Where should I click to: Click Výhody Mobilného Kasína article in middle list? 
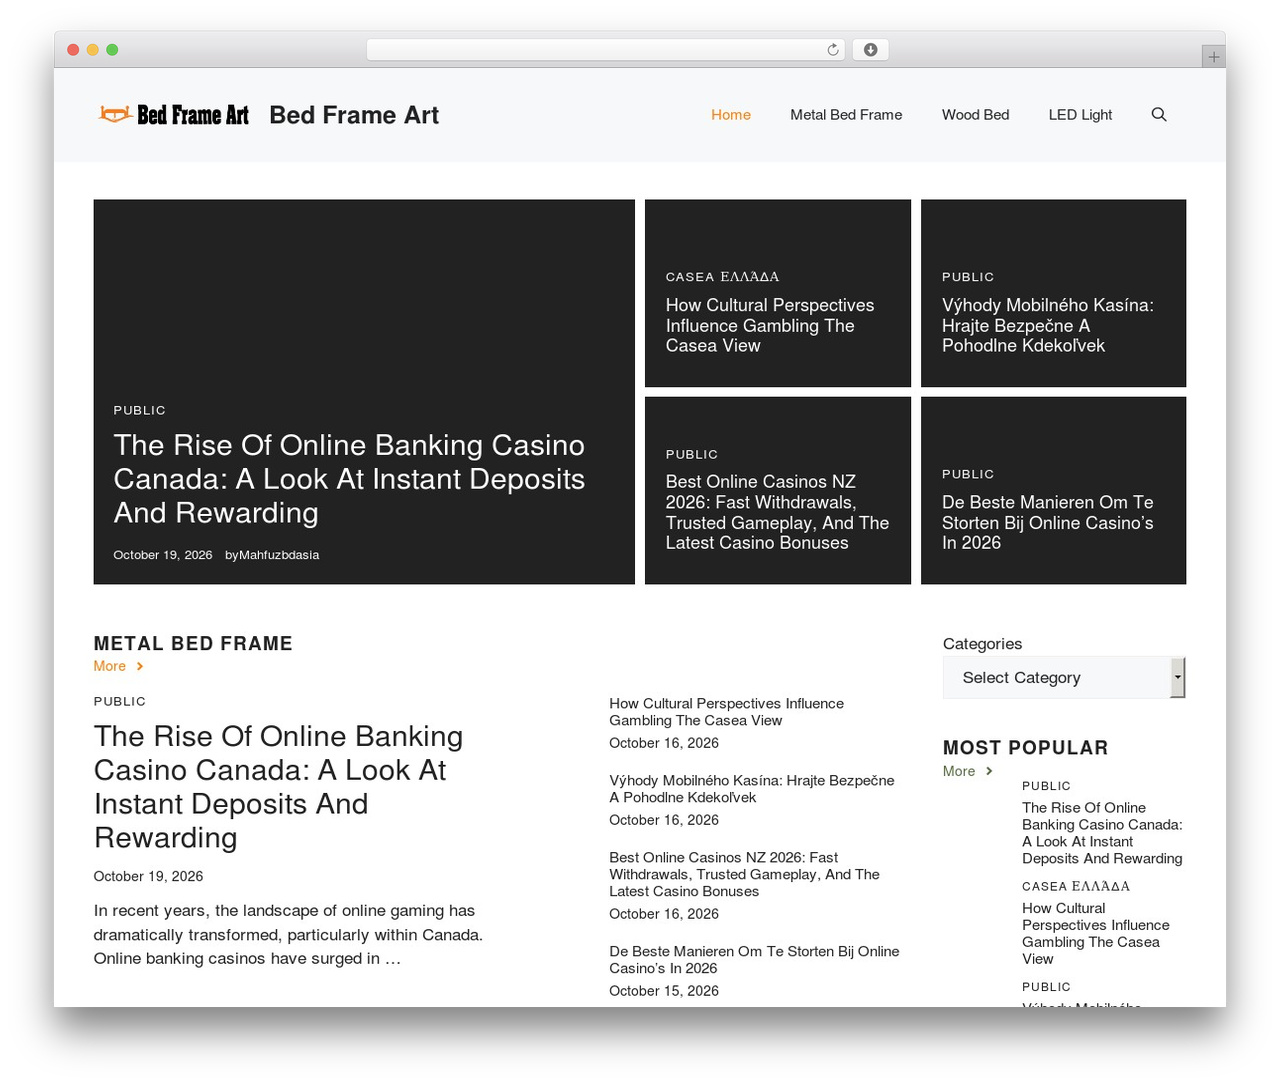[x=752, y=789]
